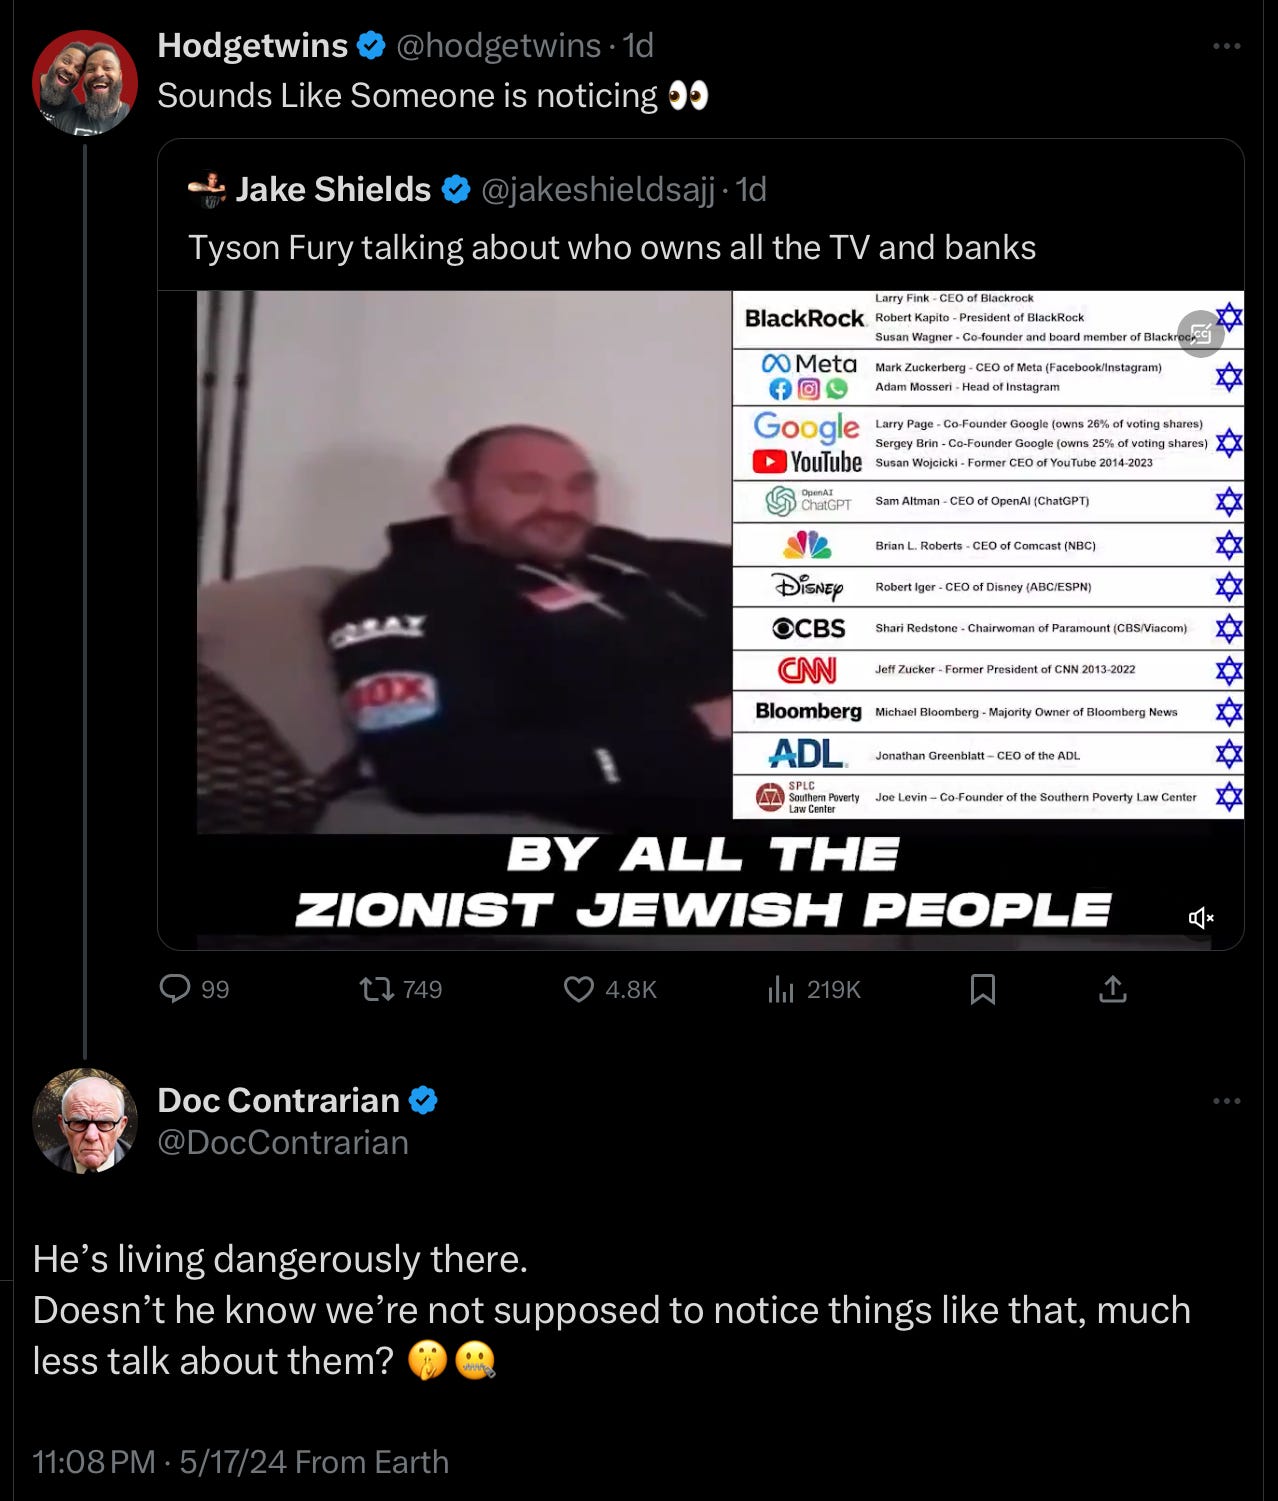Screen dimensions: 1278x1501
Task: Open Doc Contrarian profile avatar
Action: [85, 1121]
